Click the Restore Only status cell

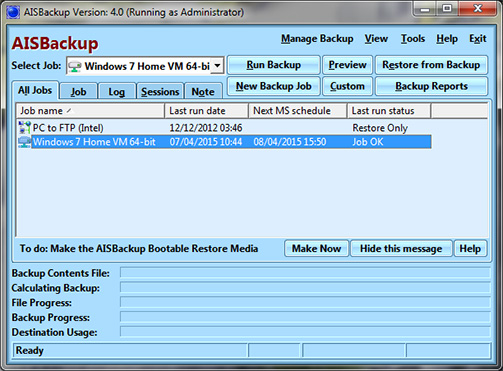coord(380,128)
